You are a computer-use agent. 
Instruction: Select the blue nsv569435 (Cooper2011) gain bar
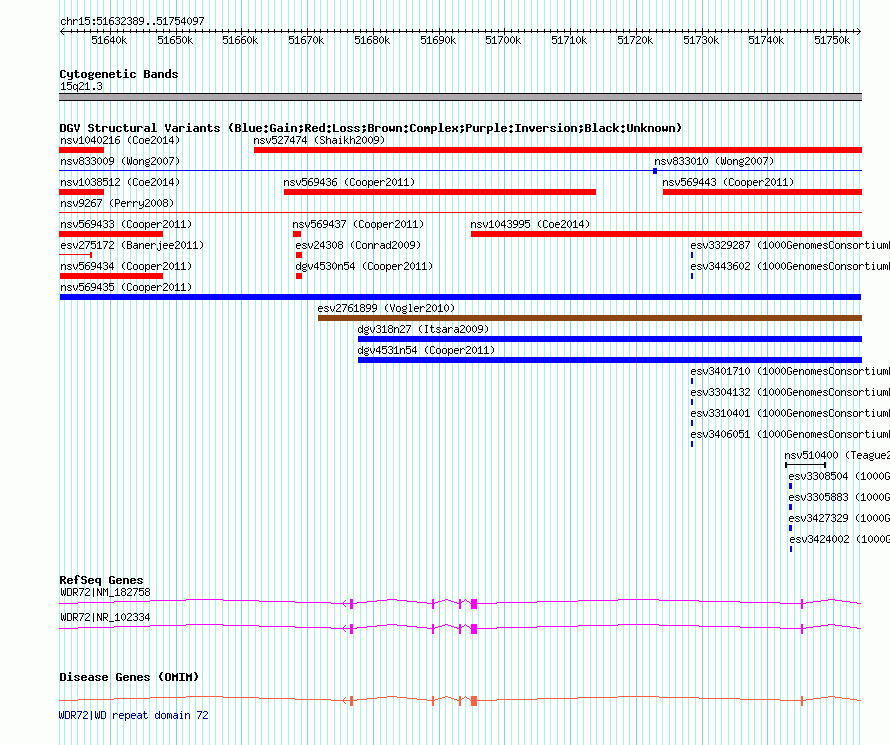460,297
